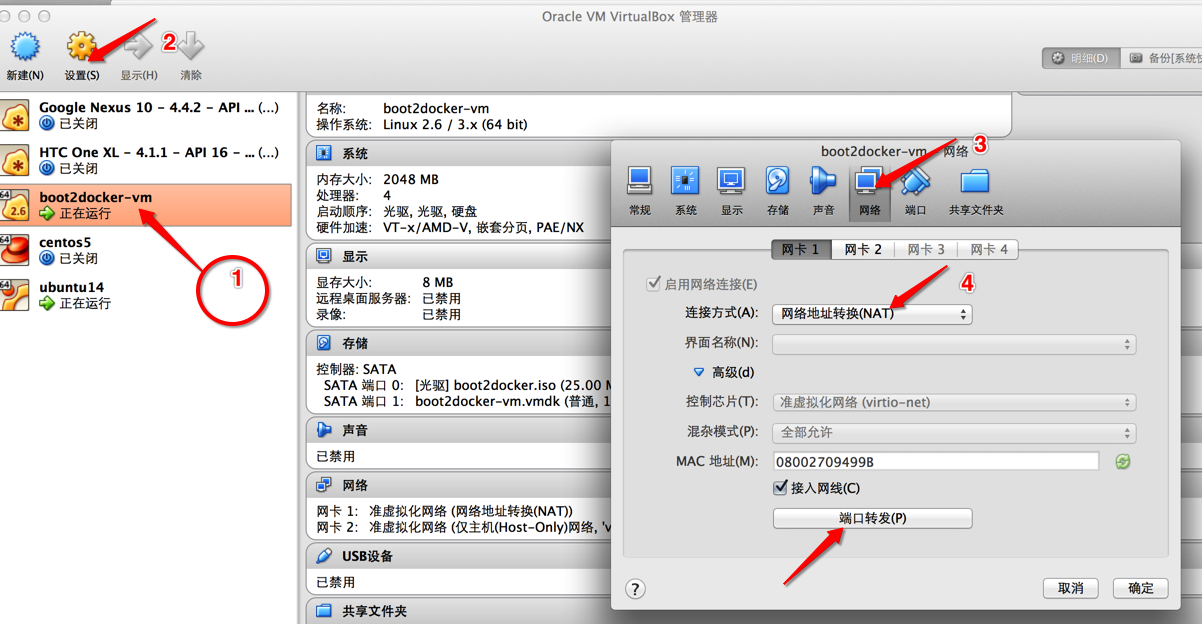Open the 常规 general settings icon

pyautogui.click(x=640, y=181)
